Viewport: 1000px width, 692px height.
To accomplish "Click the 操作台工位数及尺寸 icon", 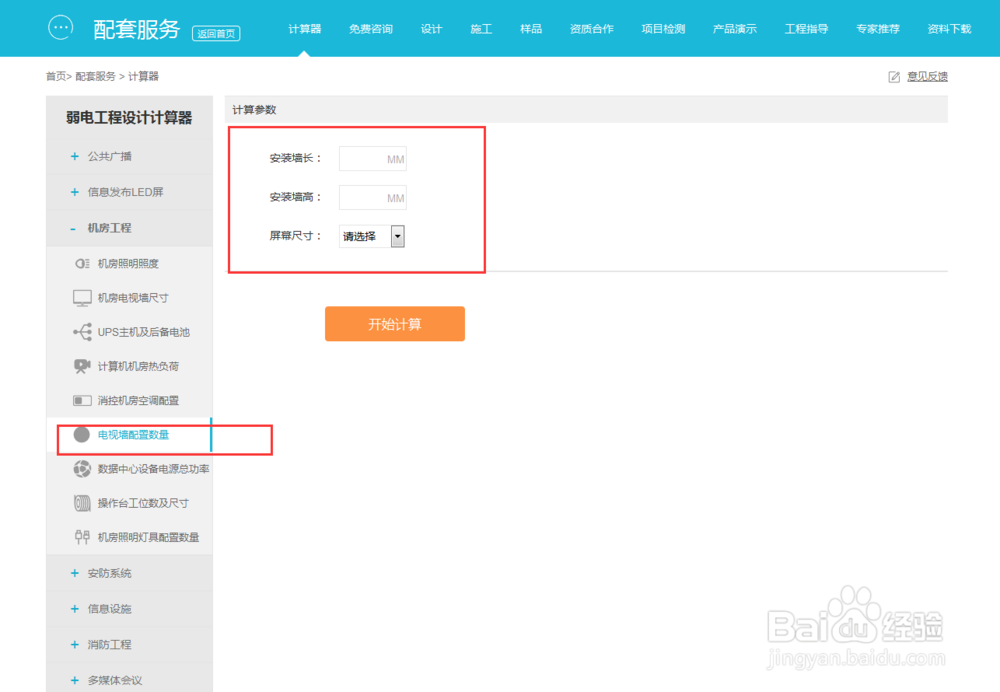I will coord(82,503).
